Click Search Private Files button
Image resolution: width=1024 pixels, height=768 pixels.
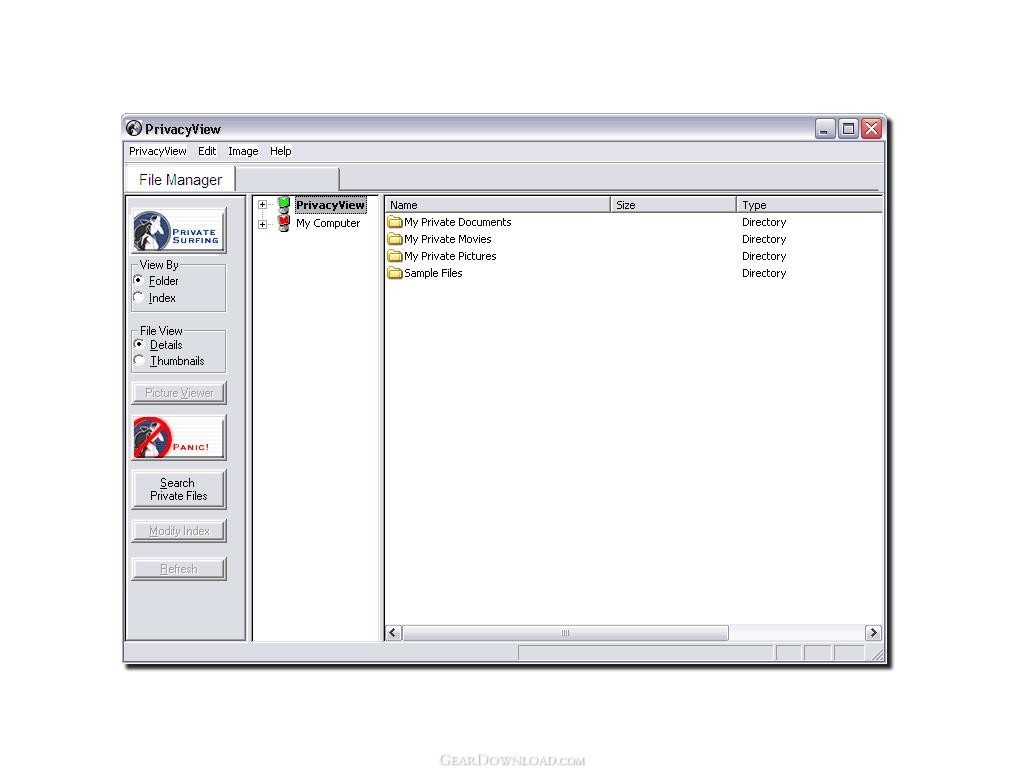[178, 489]
